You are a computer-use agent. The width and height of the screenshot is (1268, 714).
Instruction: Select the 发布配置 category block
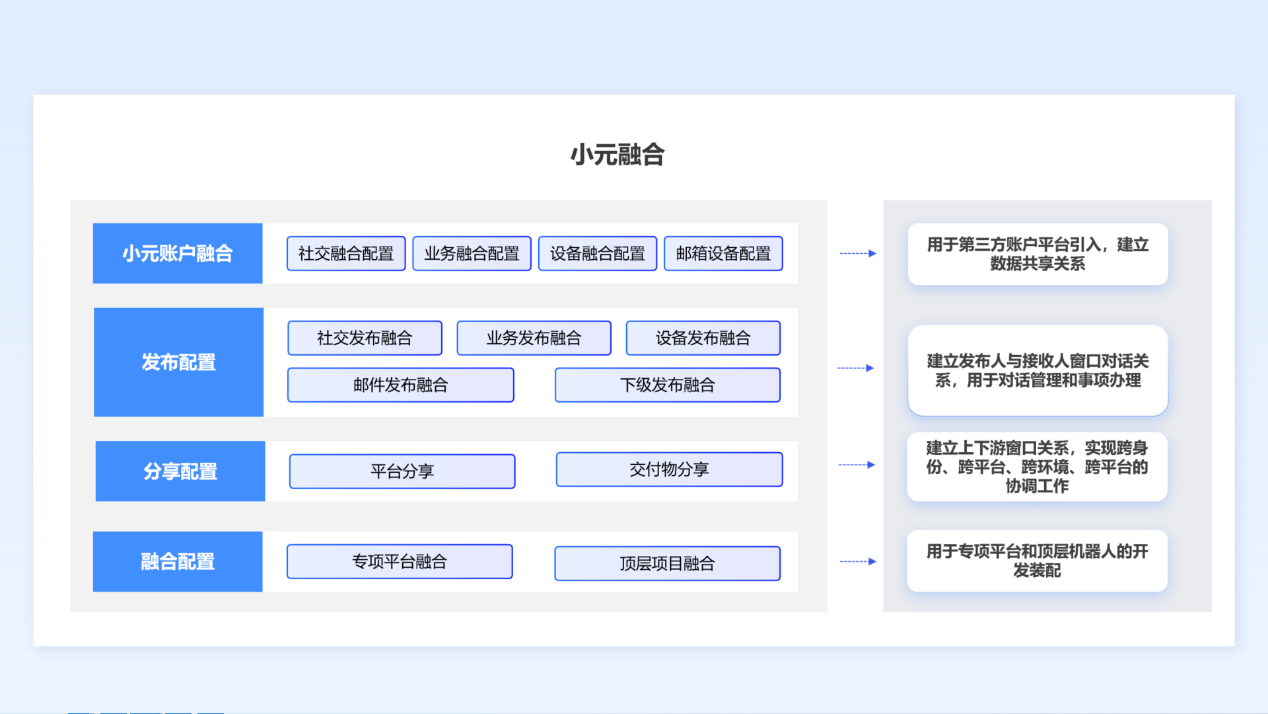[179, 362]
